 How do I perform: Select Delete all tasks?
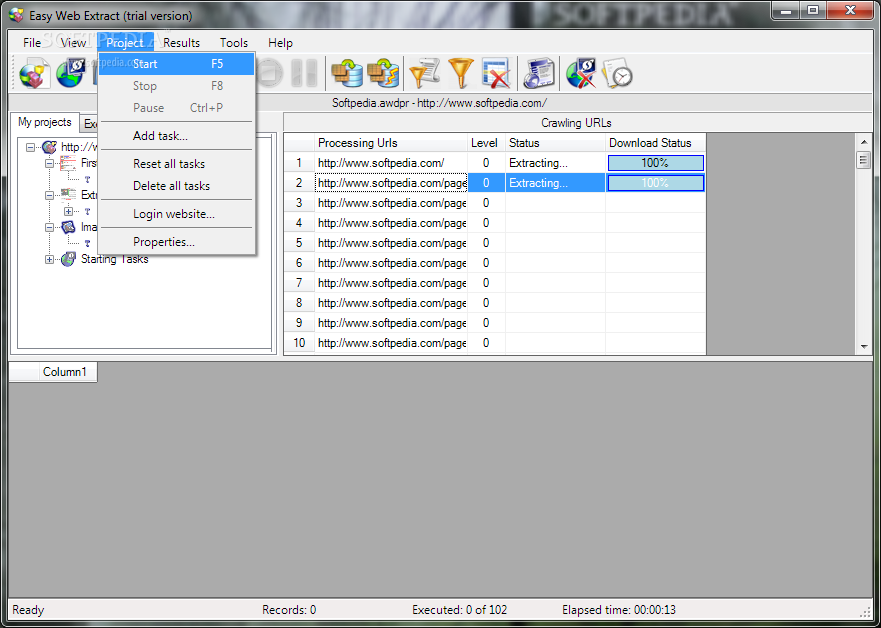click(176, 186)
